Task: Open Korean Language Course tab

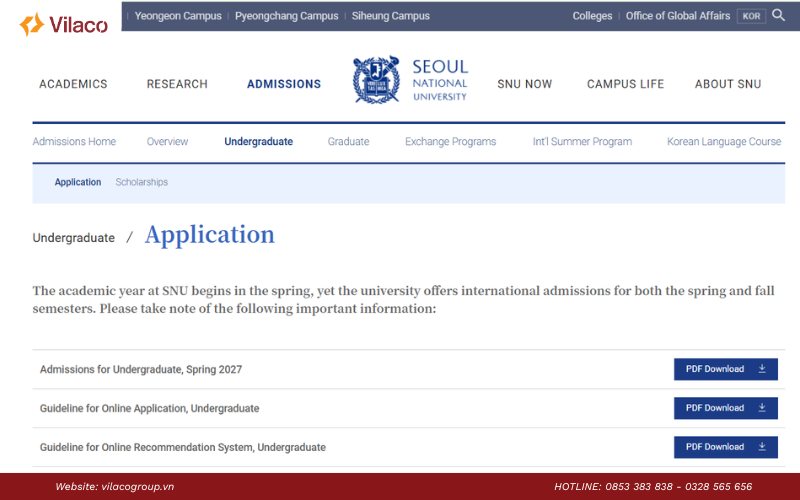Action: point(723,141)
